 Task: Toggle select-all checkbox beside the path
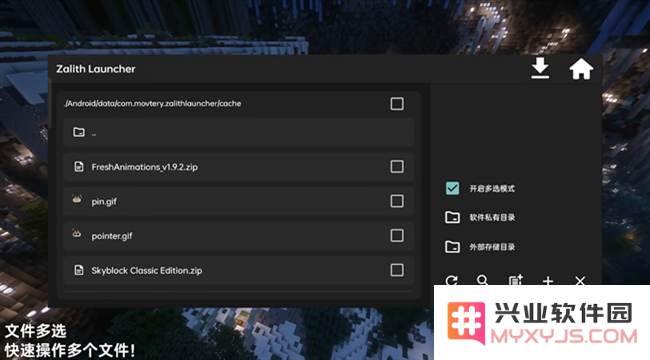tap(397, 104)
